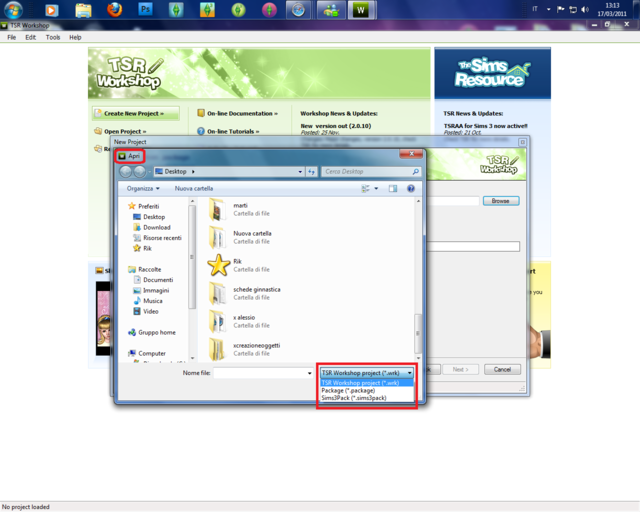Select x alessio folder icon
The width and height of the screenshot is (640, 512).
217,321
